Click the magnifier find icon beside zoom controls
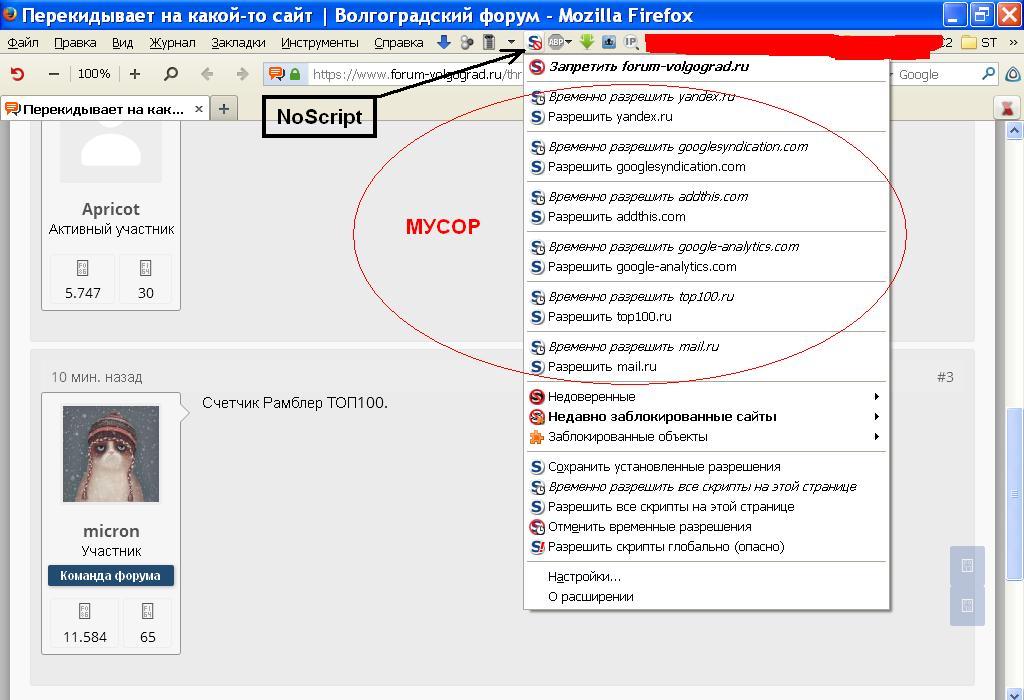The height and width of the screenshot is (700, 1024). pos(170,74)
